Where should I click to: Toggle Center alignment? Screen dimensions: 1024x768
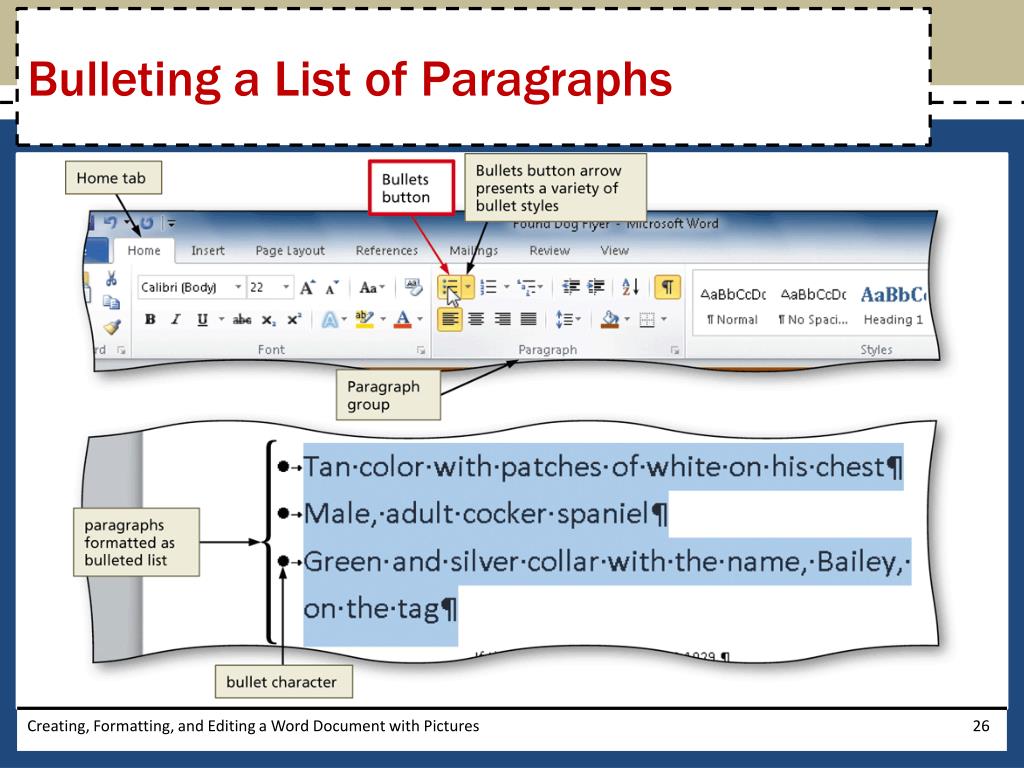(476, 319)
